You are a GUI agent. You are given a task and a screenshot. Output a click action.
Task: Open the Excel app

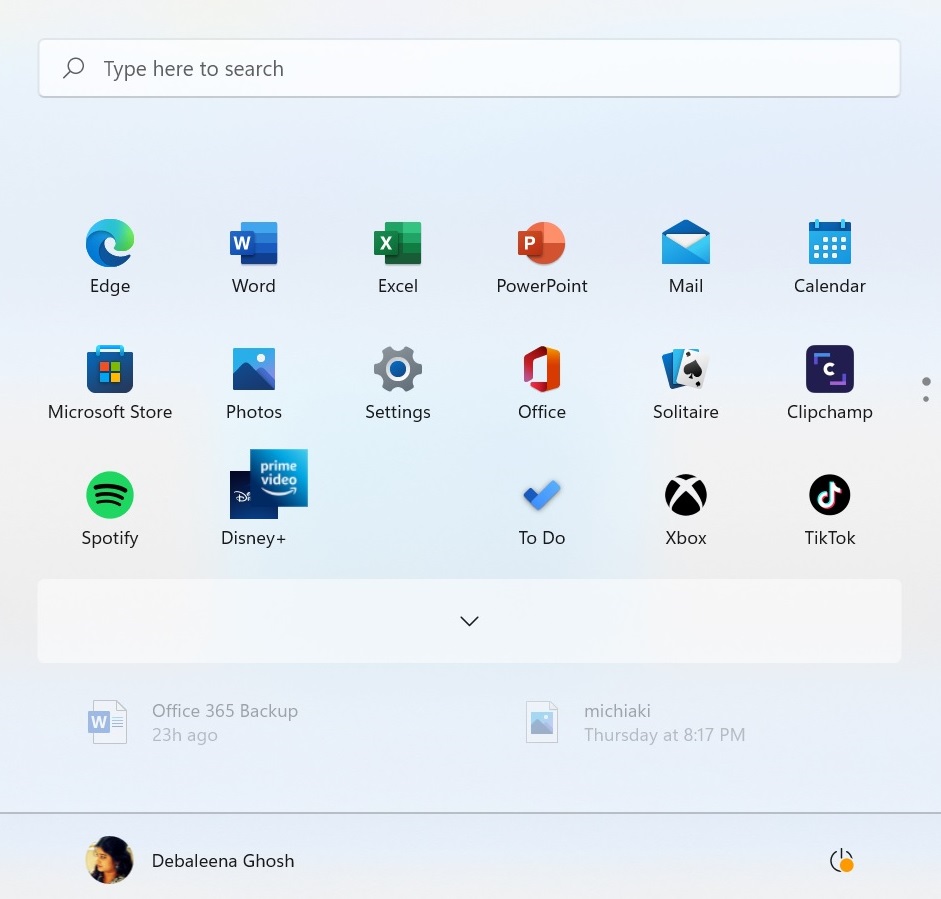pyautogui.click(x=398, y=256)
